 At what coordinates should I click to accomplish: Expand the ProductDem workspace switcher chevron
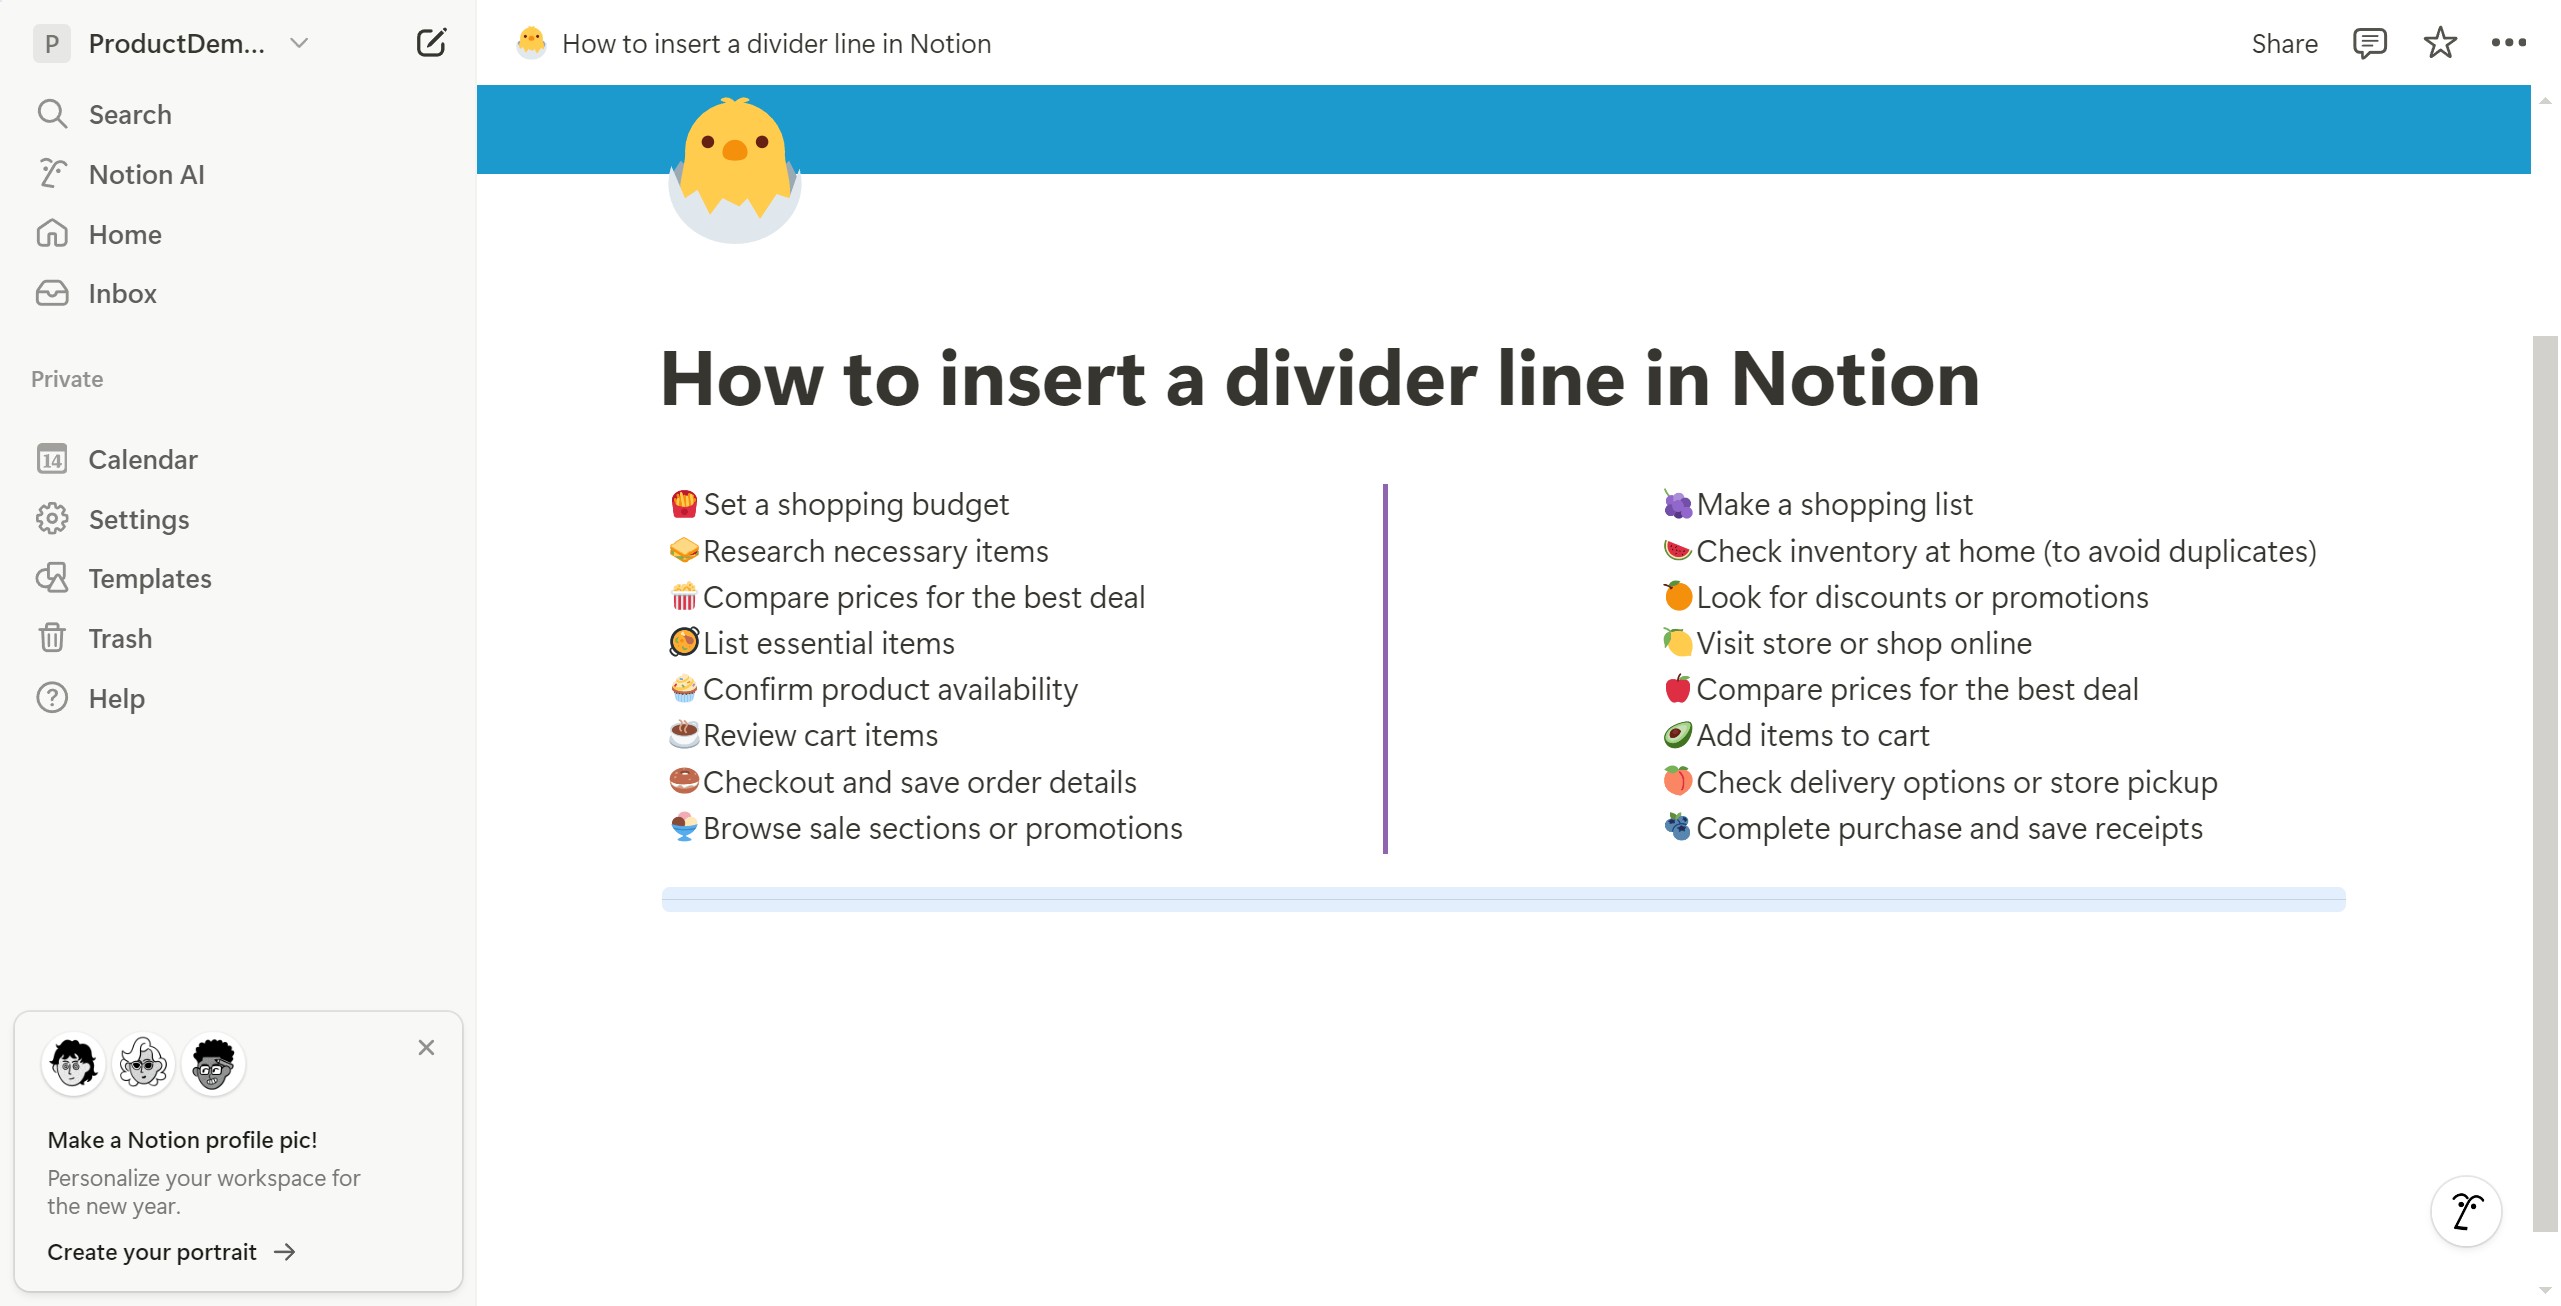pyautogui.click(x=299, y=43)
